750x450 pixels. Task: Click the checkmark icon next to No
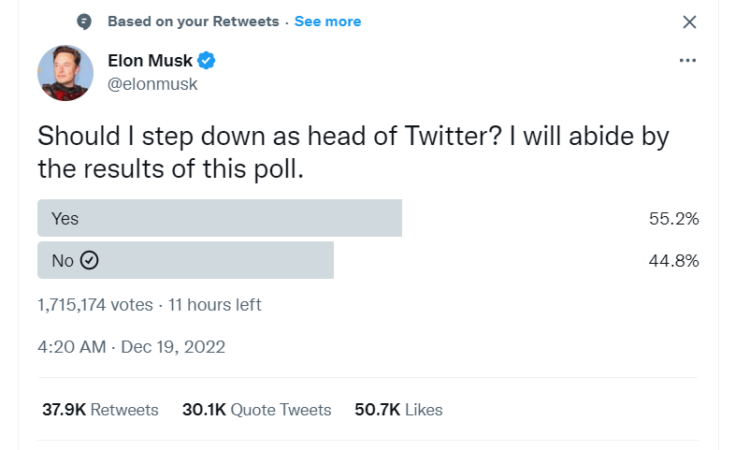89,260
